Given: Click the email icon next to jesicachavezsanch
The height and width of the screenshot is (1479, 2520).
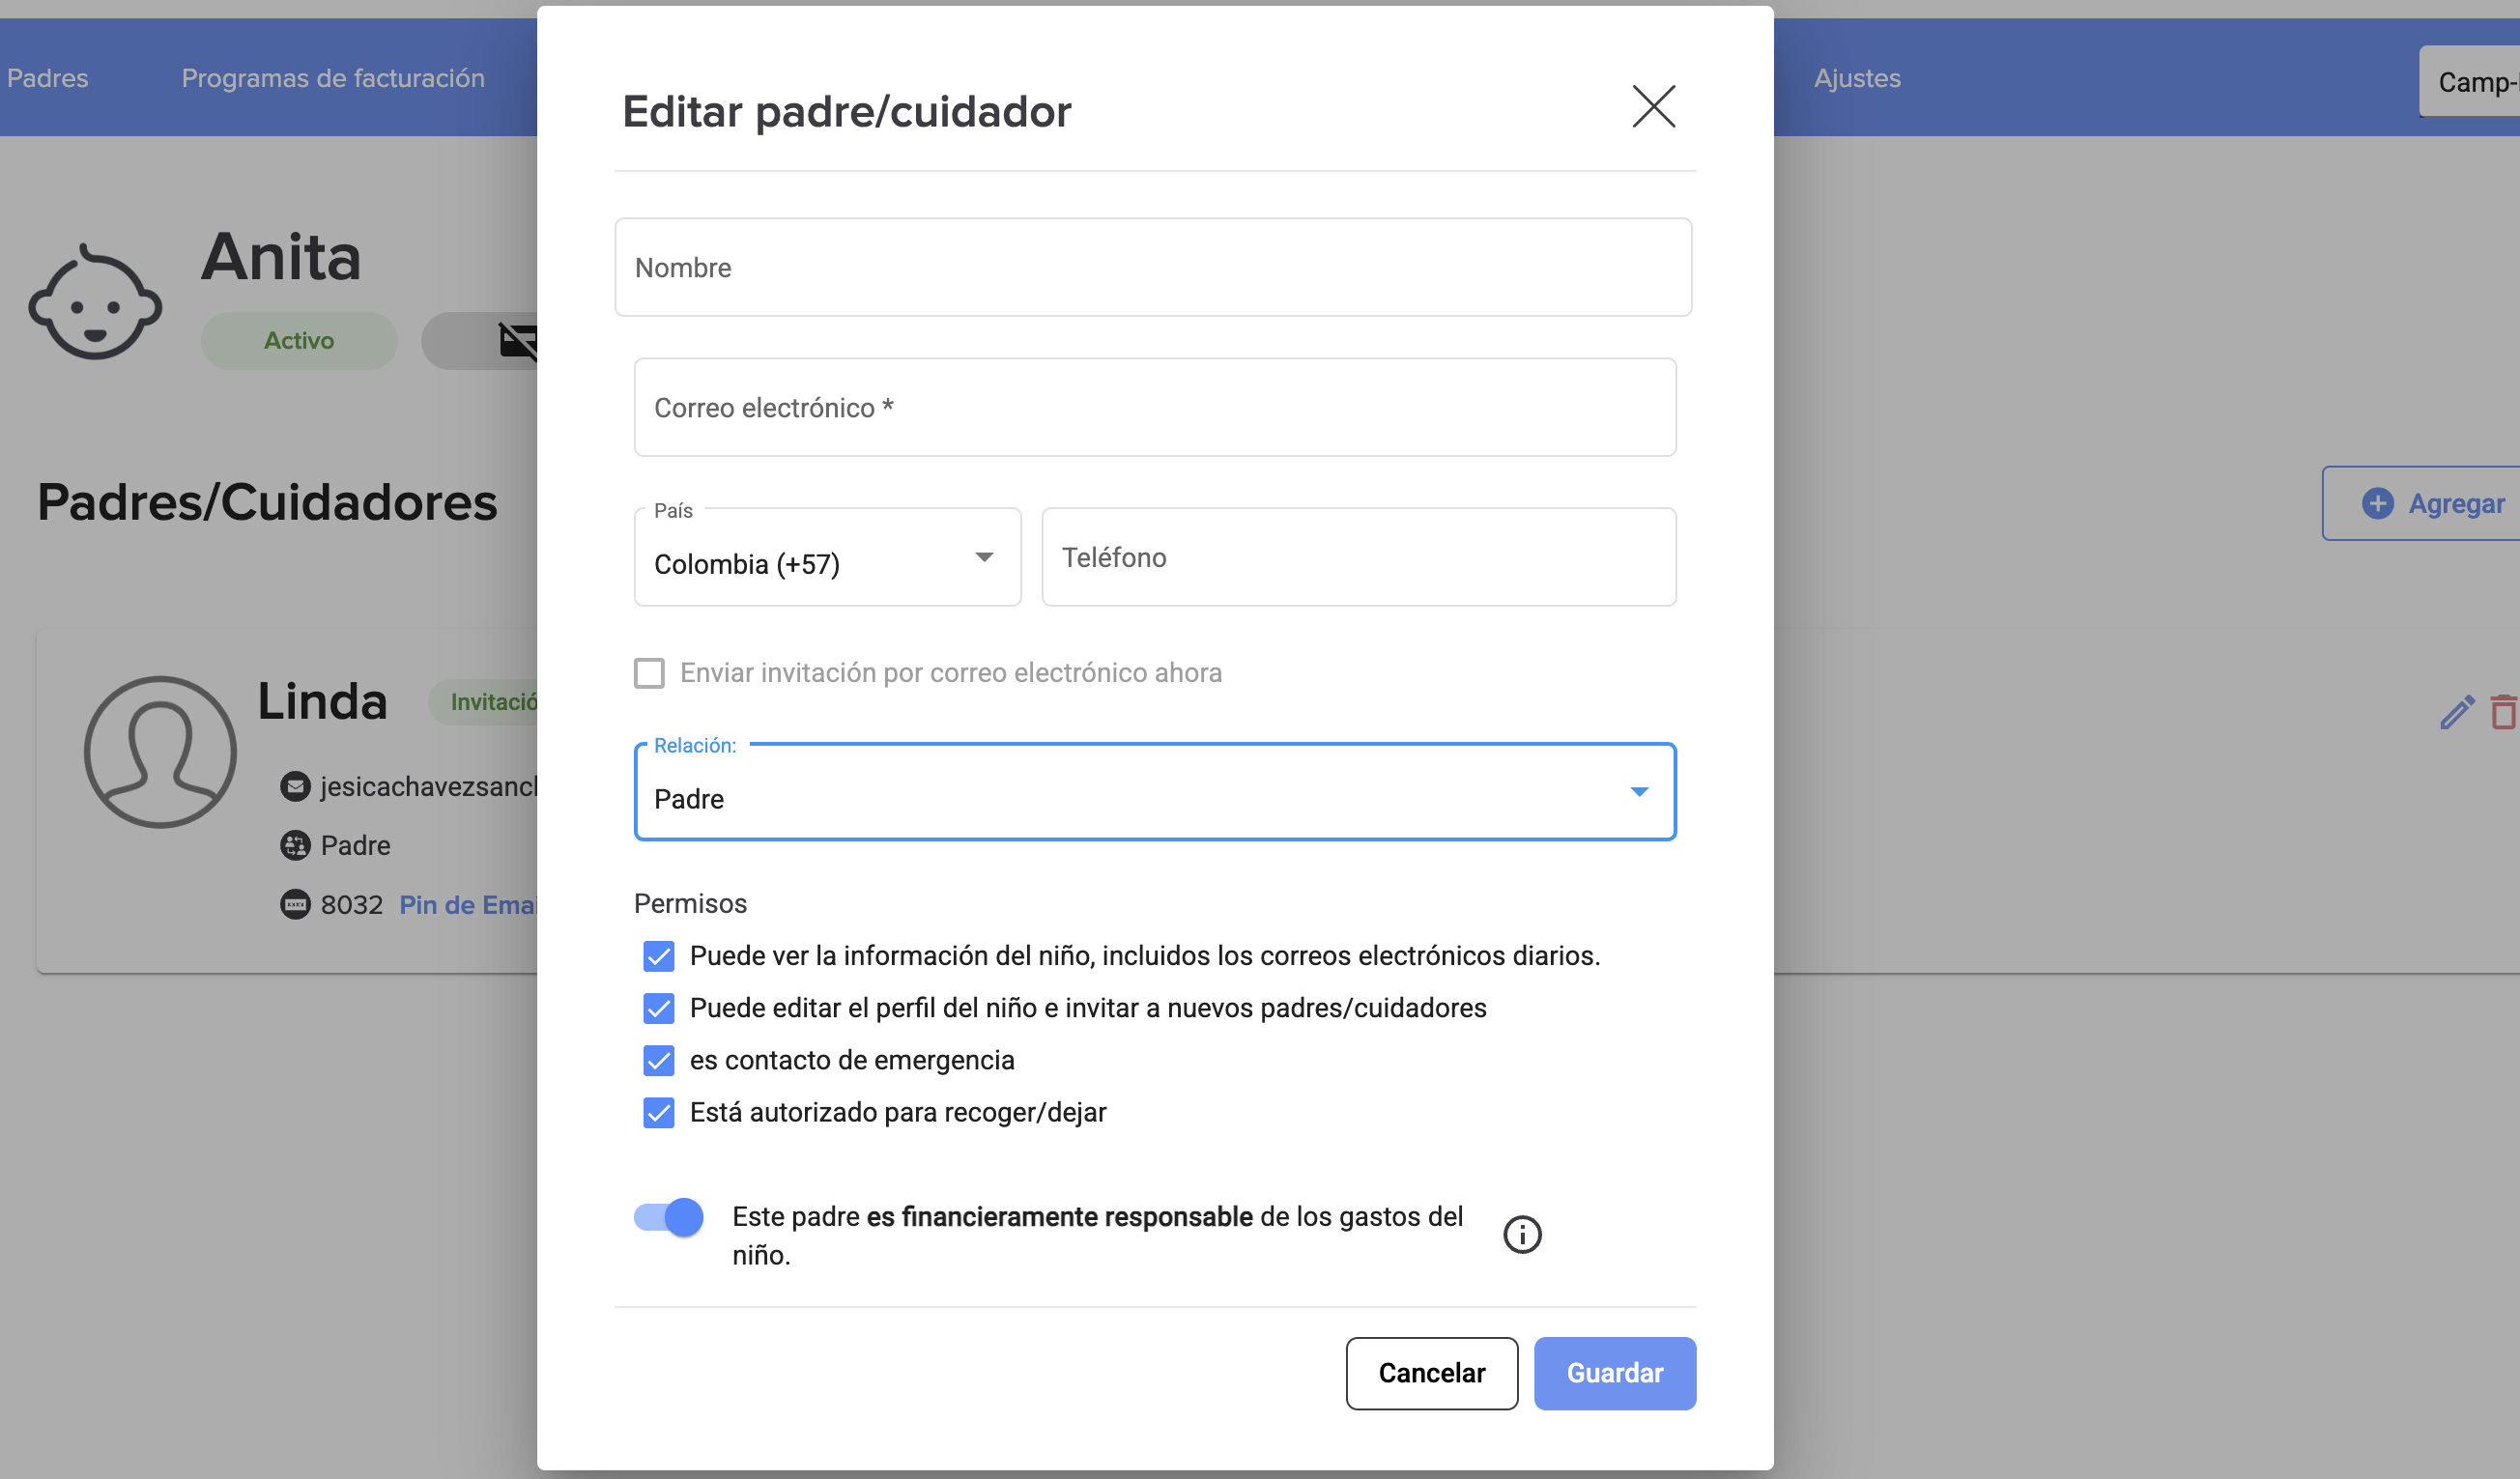Looking at the screenshot, I should (x=295, y=787).
